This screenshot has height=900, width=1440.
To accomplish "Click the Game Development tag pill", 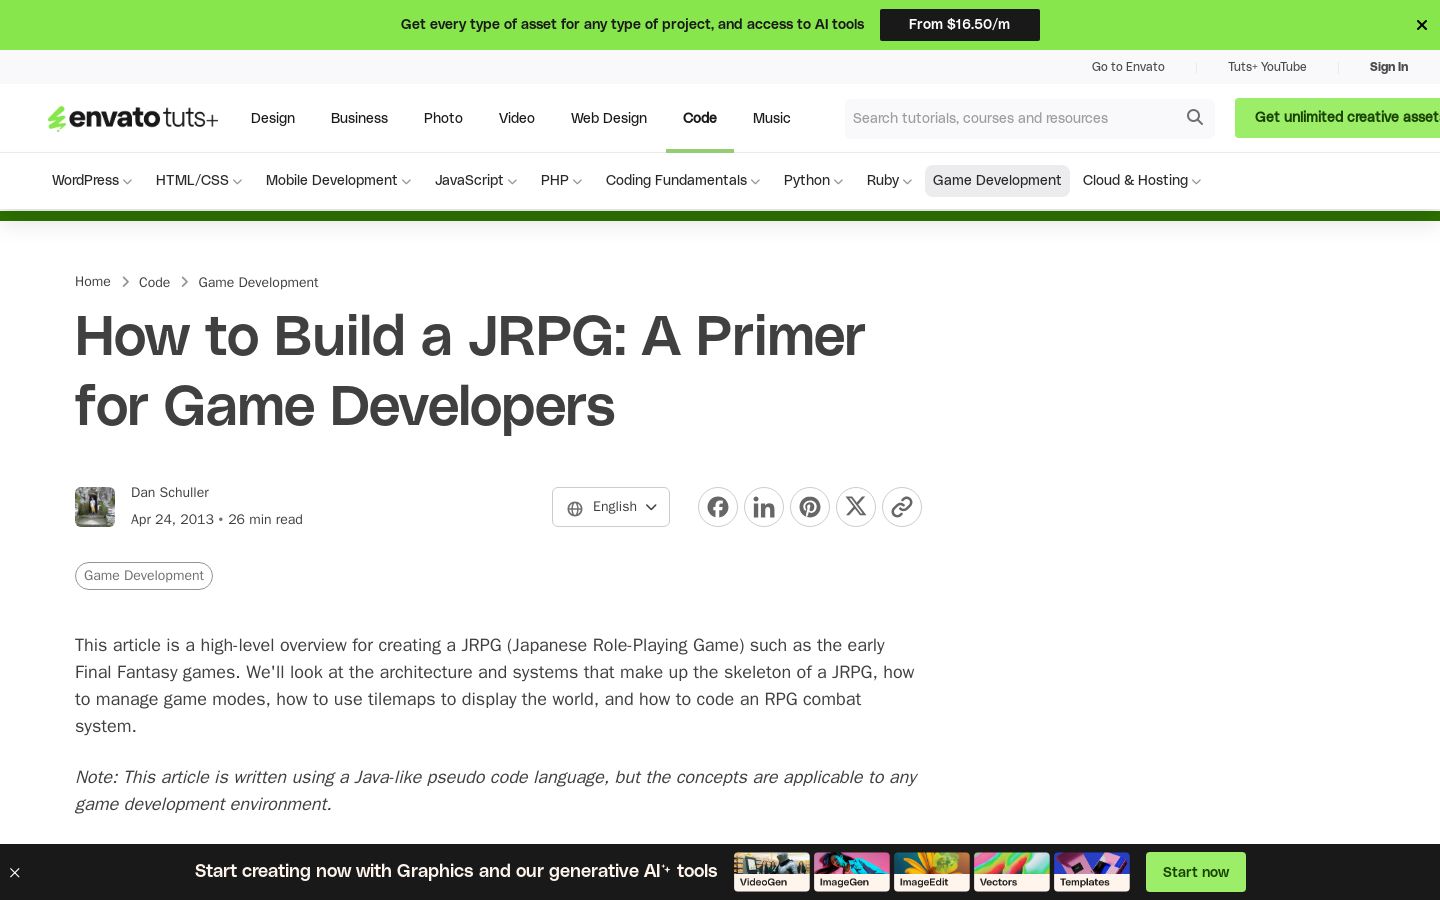I will pos(144,576).
